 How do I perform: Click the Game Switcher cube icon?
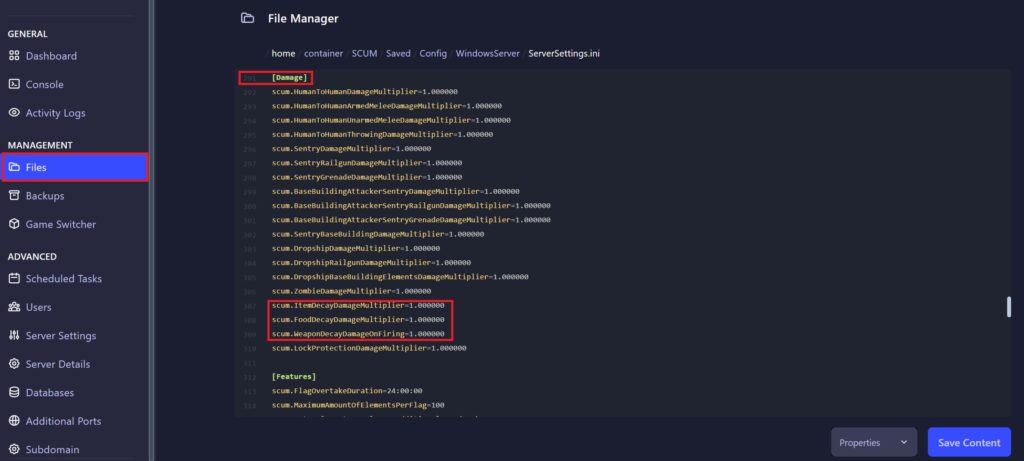14,224
